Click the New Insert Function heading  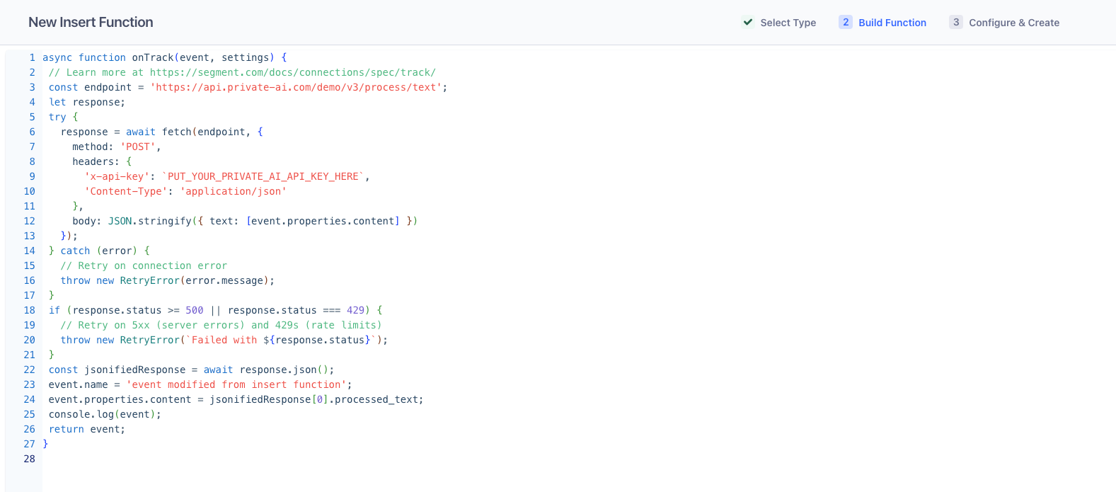point(90,22)
